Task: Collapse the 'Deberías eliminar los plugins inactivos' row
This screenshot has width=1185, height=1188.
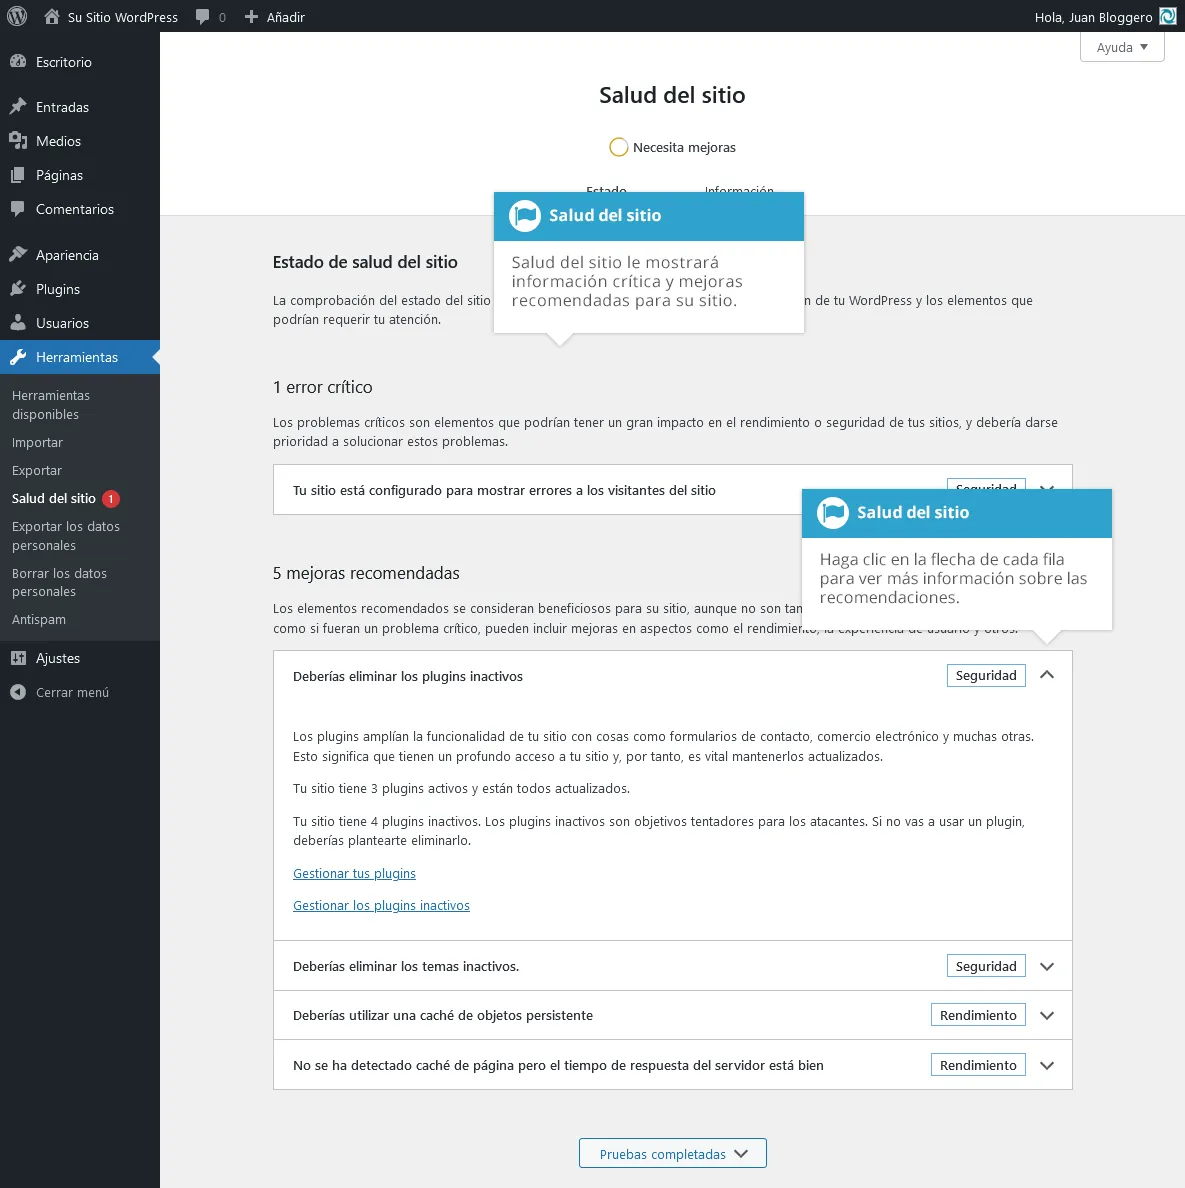Action: click(x=1047, y=675)
